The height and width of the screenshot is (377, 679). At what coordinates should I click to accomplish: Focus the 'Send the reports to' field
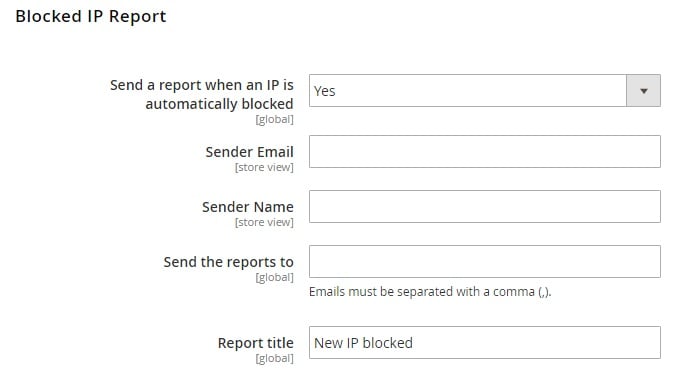pyautogui.click(x=485, y=261)
